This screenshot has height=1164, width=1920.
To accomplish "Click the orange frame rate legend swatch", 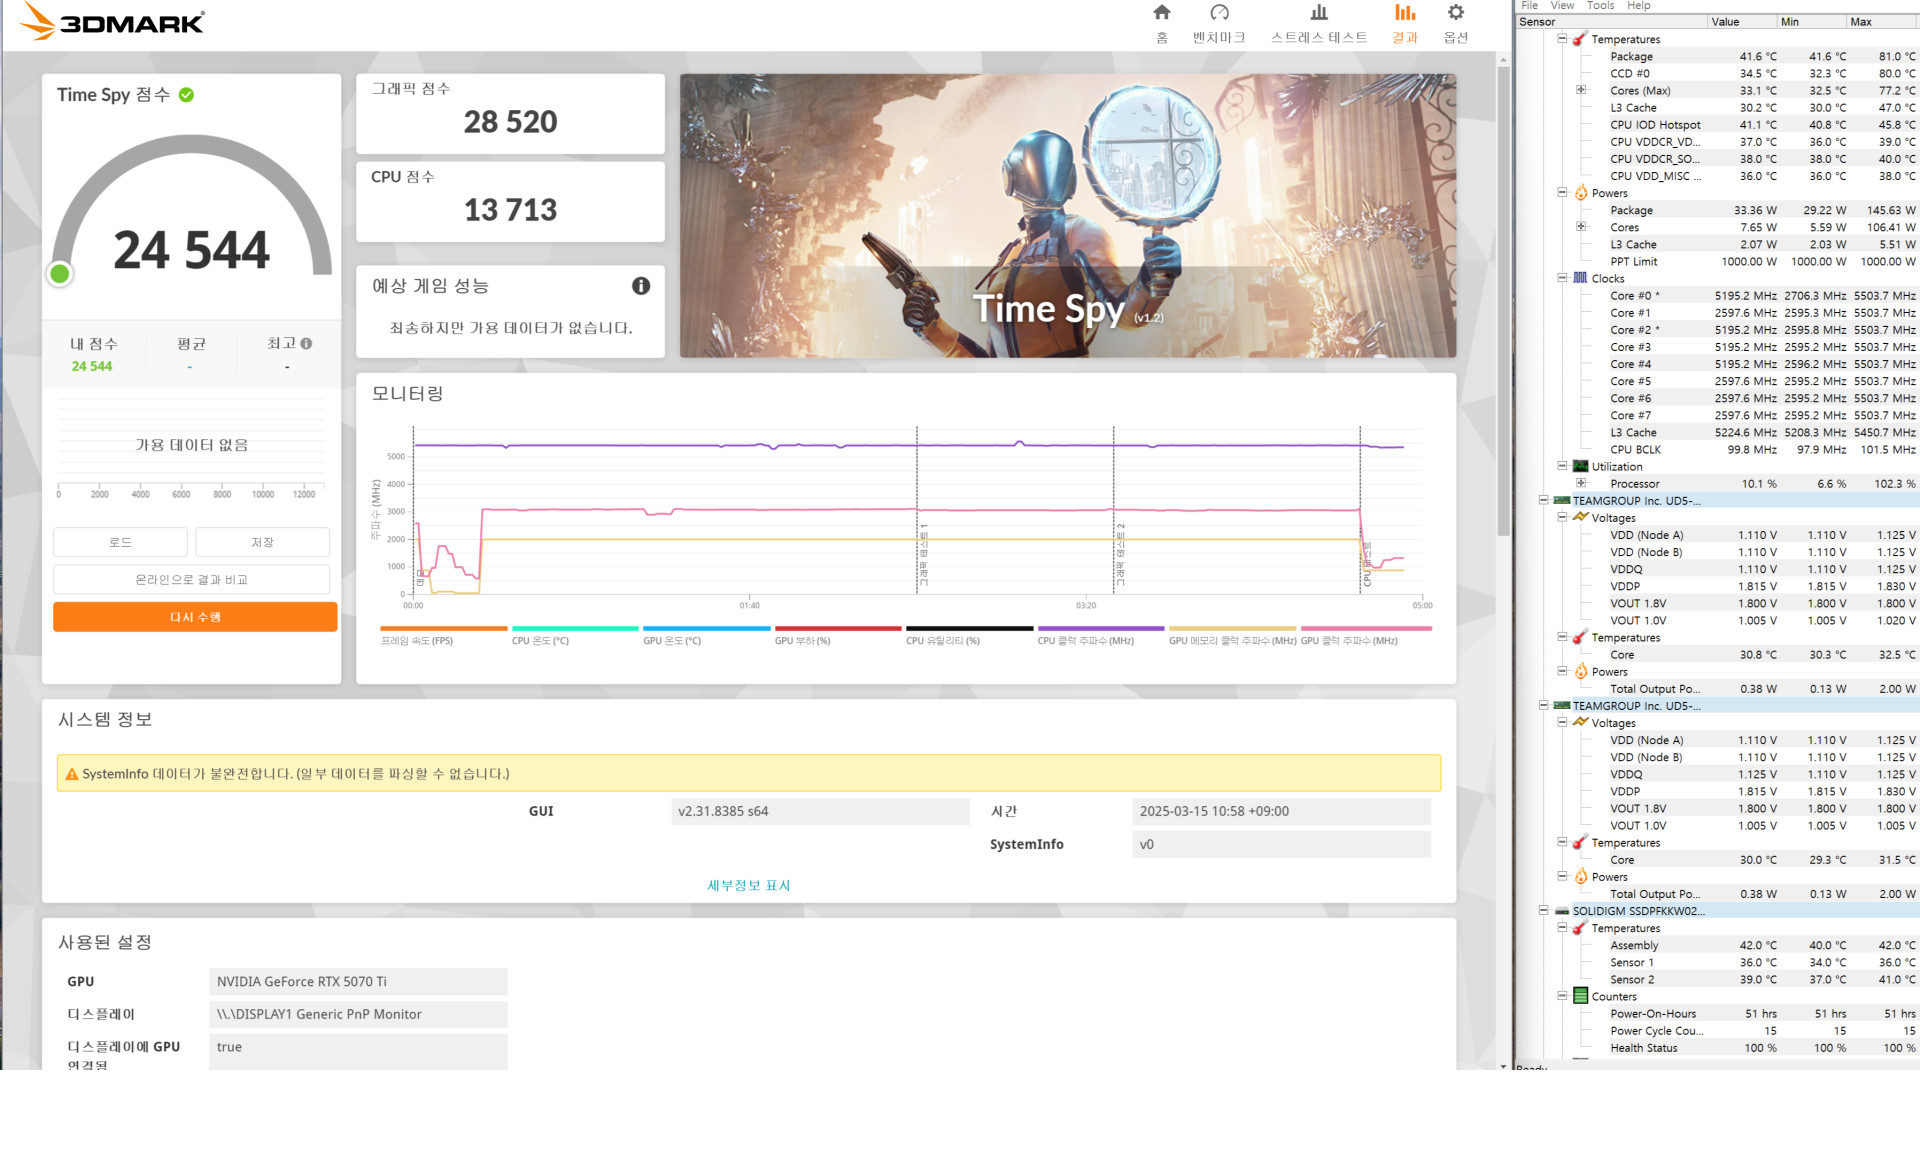I will [443, 629].
